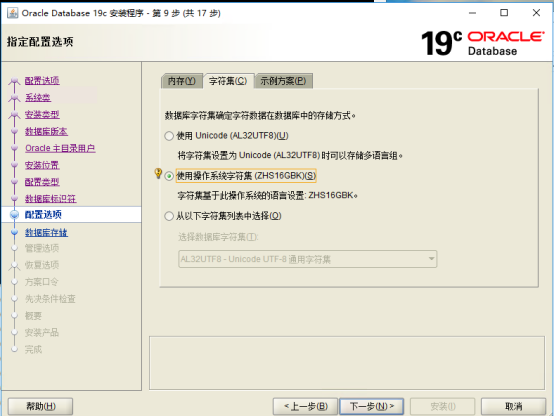Image resolution: width=554 pixels, height=416 pixels.
Task: Proceed with 下一步(N) button
Action: point(372,406)
